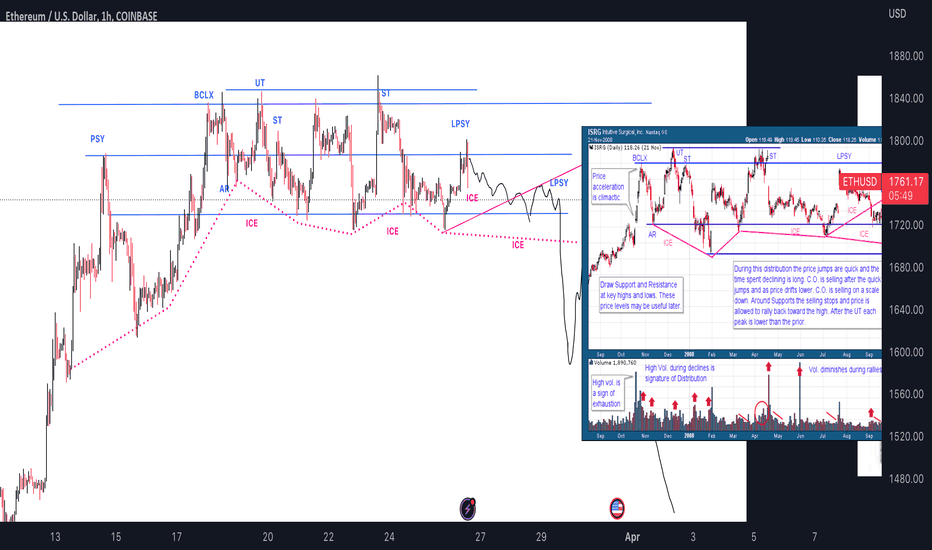Viewport: 932px width, 550px height.
Task: Click the date label 24 on time axis
Action: coord(389,537)
